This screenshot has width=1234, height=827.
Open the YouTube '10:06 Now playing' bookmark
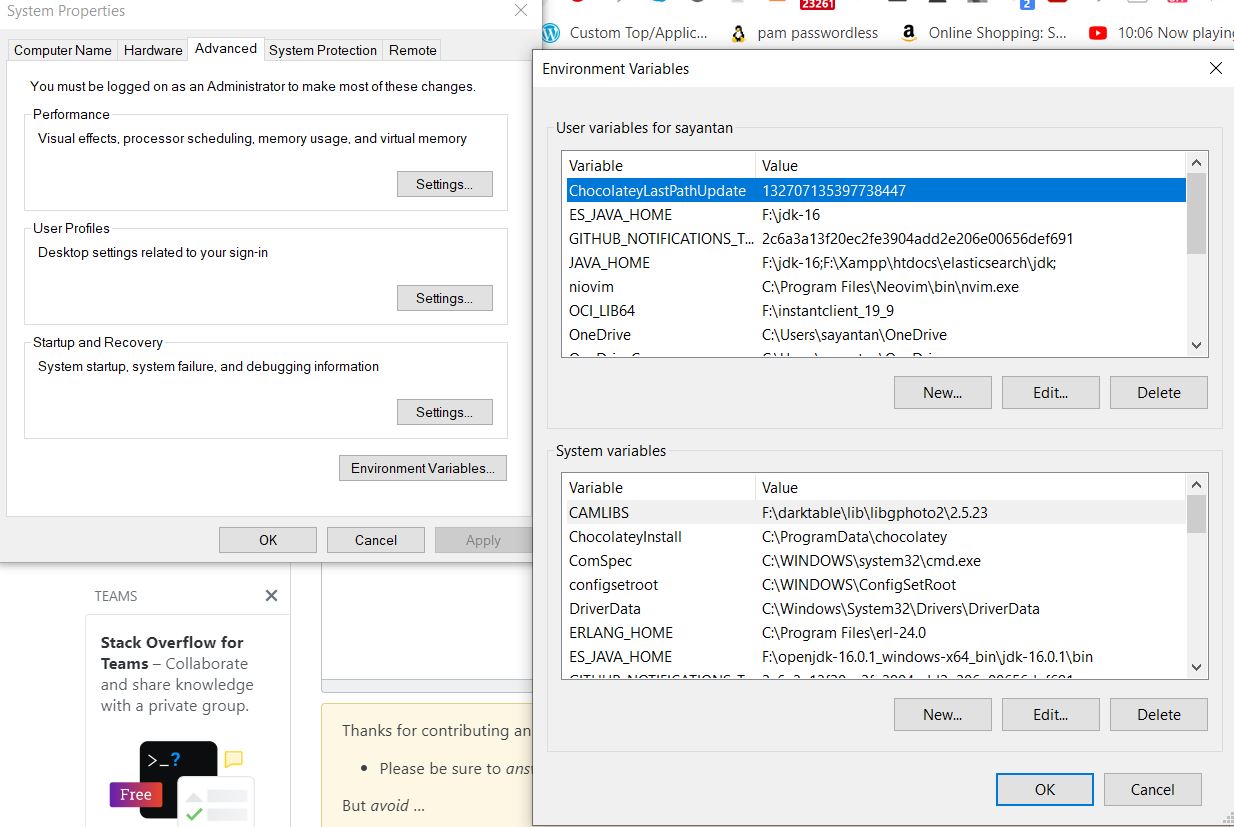point(1161,33)
